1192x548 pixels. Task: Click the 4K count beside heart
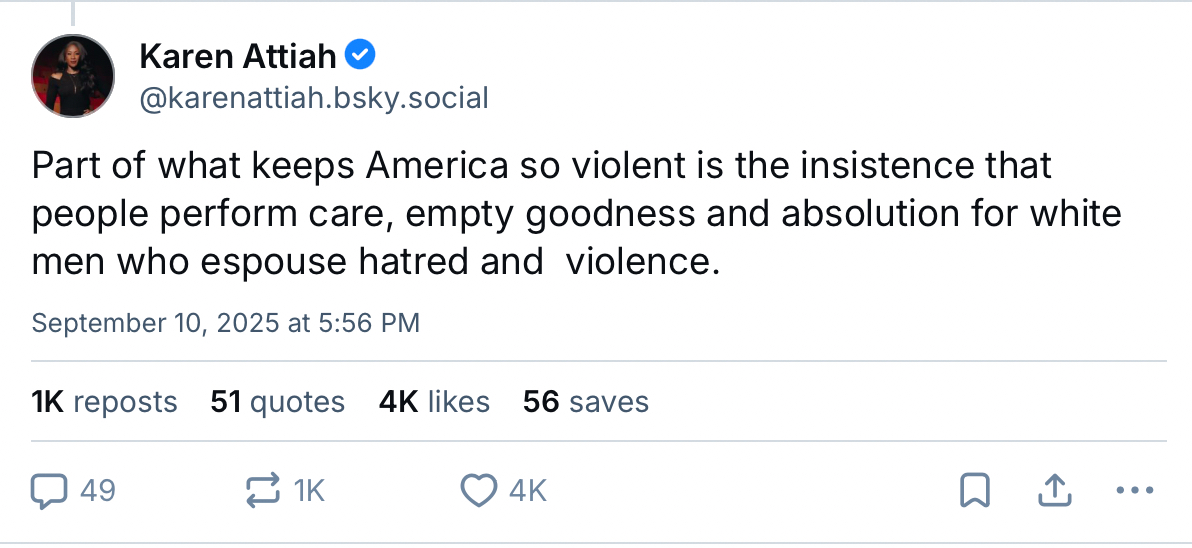[x=527, y=491]
